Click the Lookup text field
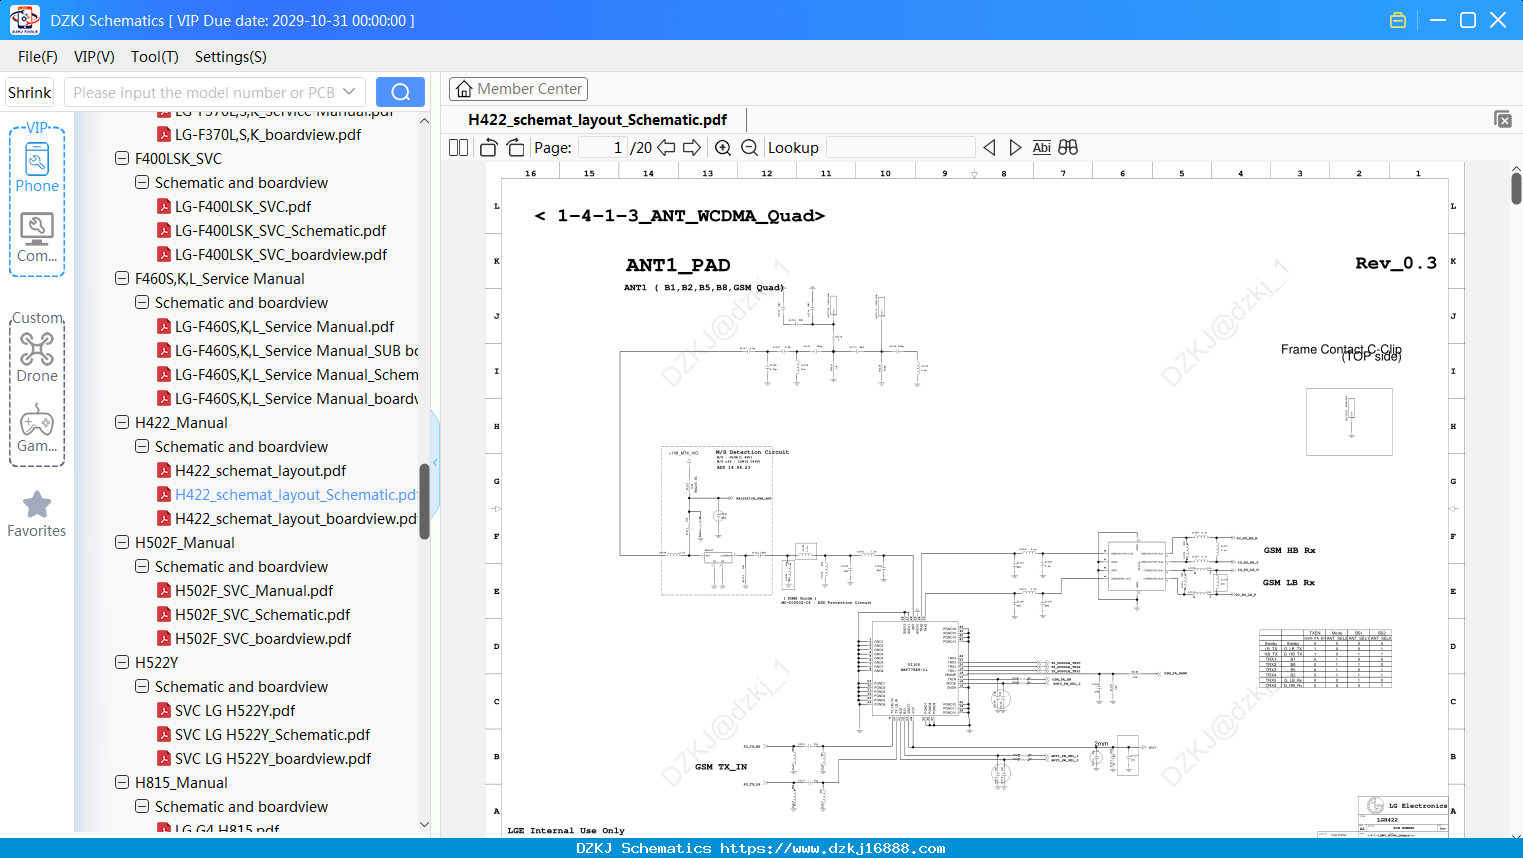 coord(900,148)
